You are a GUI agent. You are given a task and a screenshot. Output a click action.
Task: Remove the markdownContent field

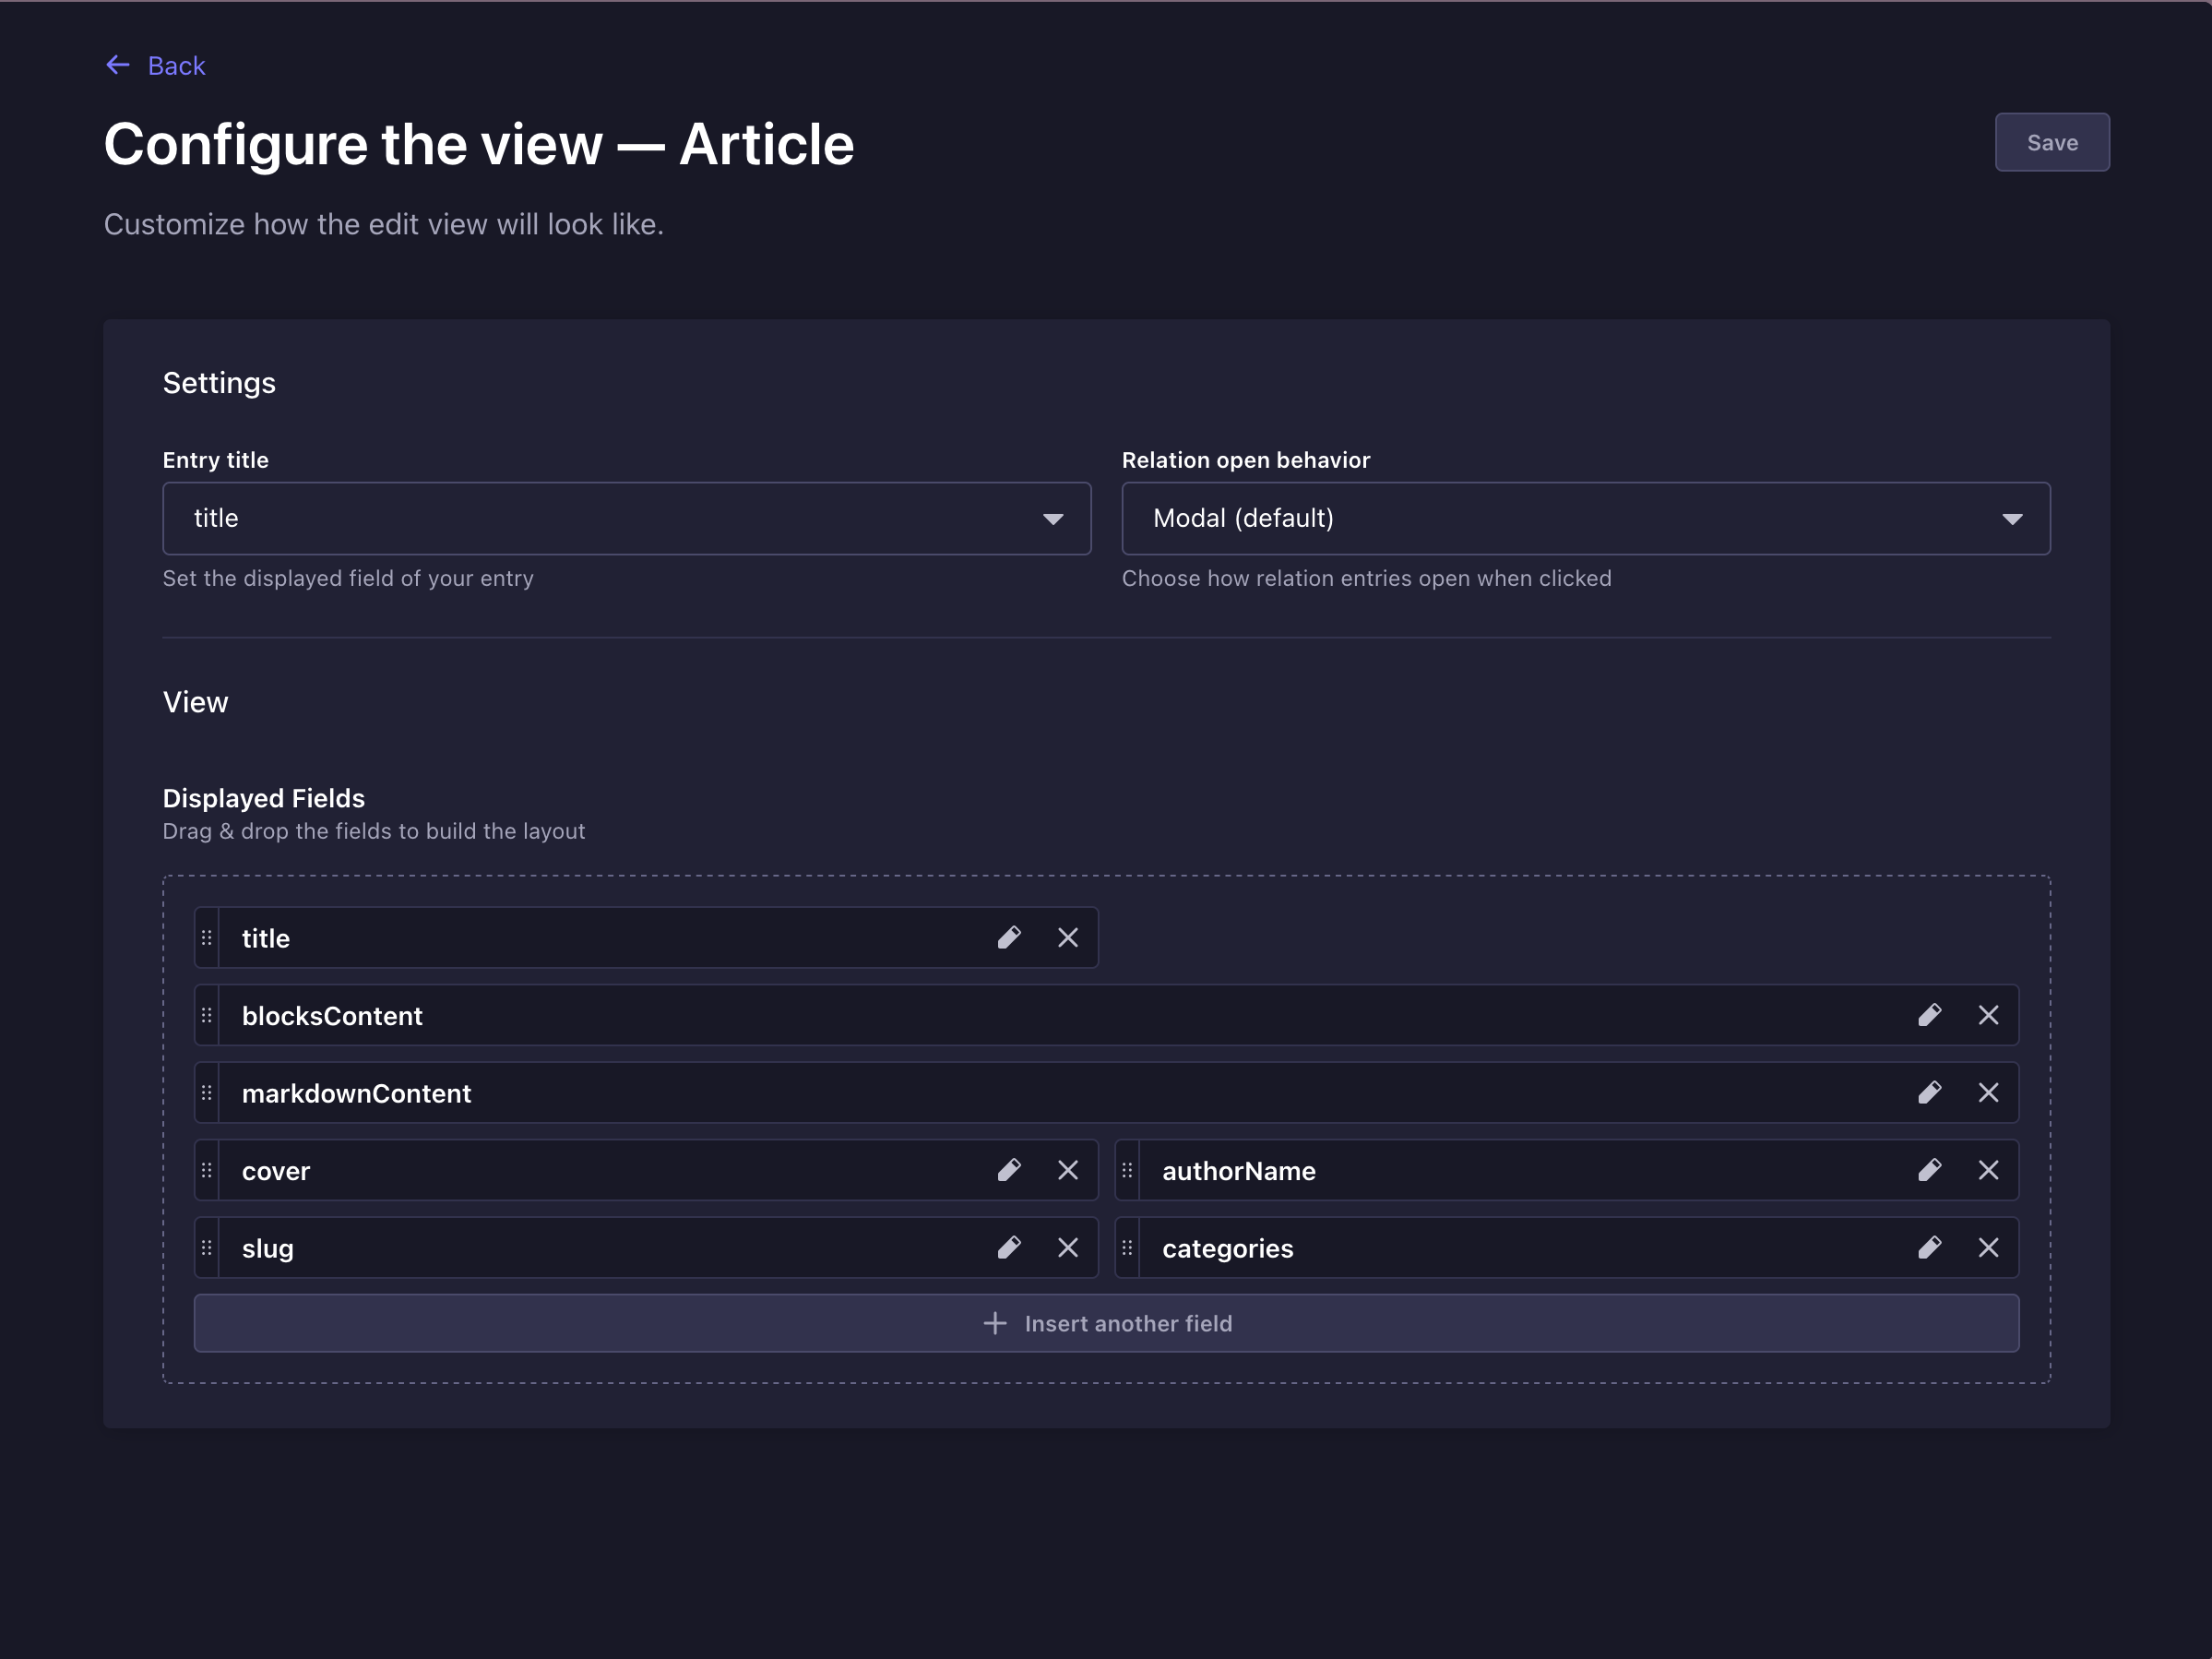[x=1989, y=1092]
